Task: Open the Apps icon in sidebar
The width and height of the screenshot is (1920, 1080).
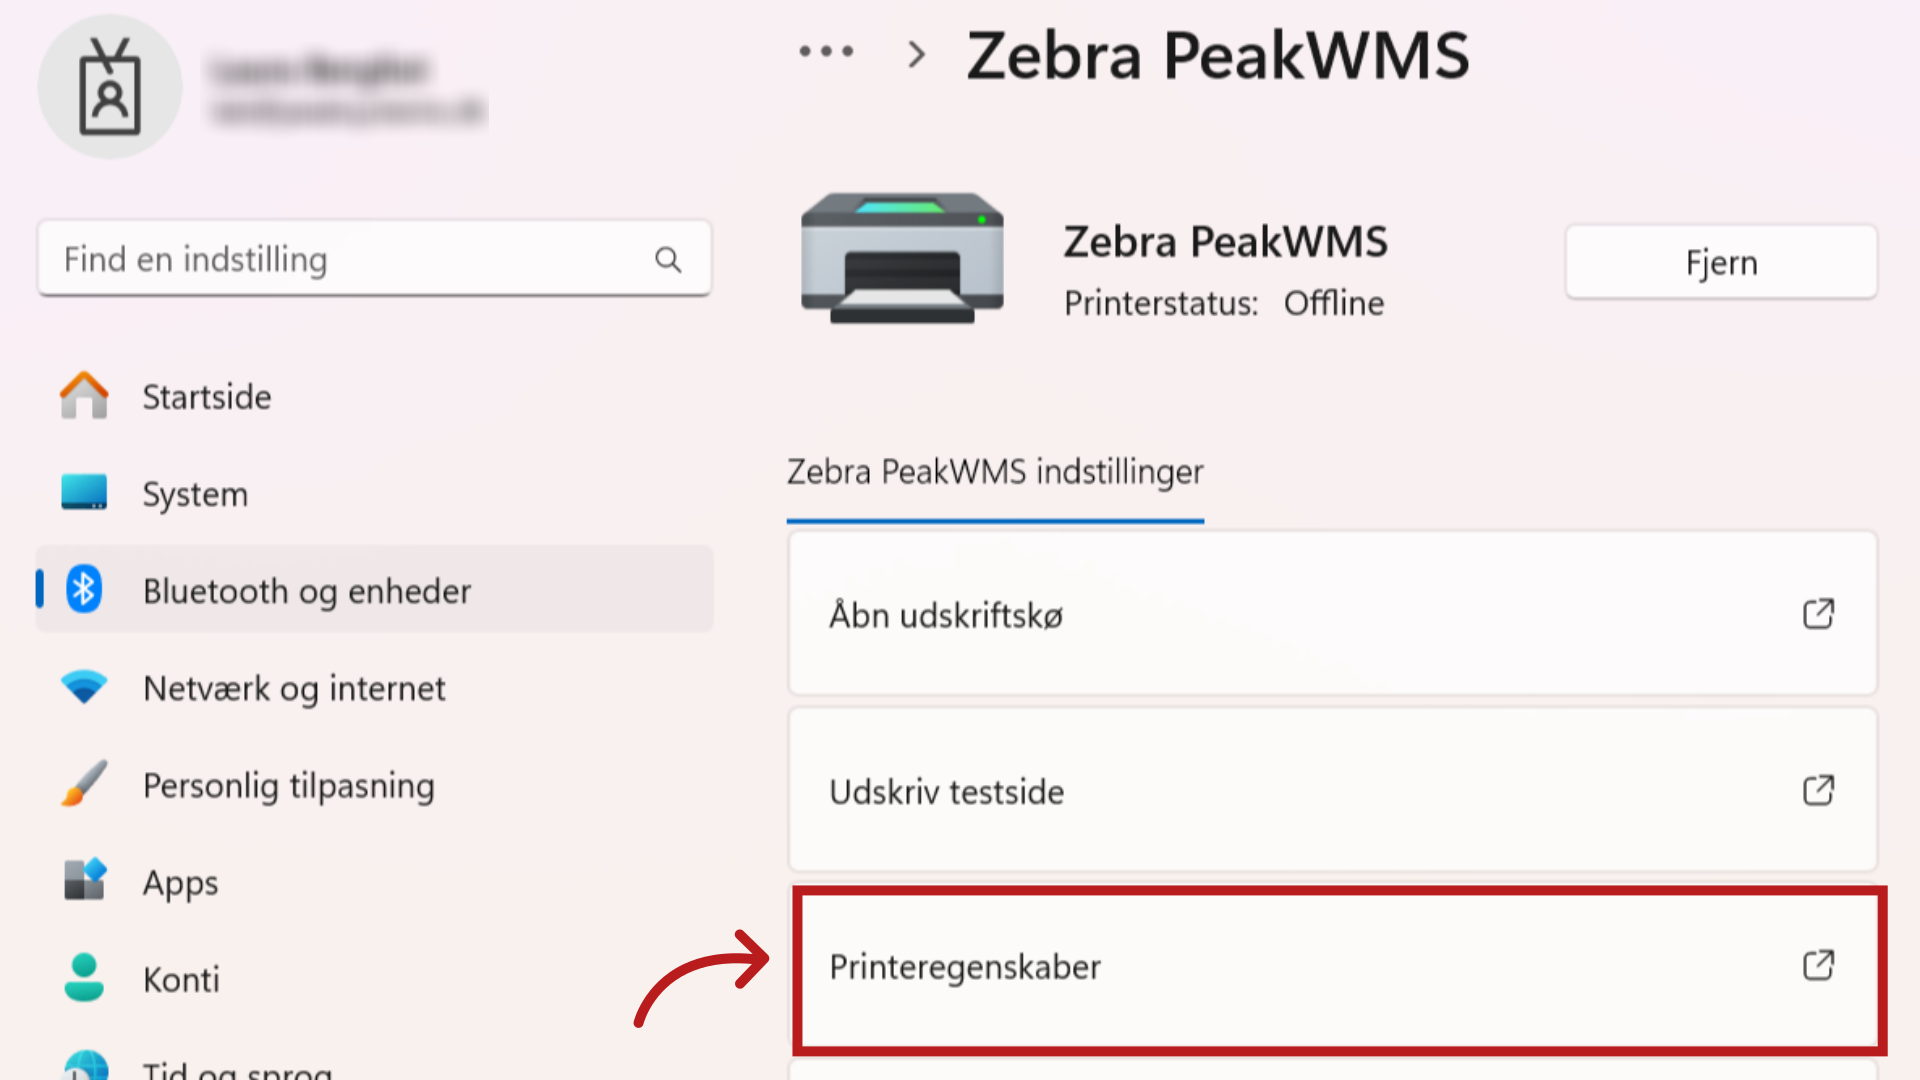Action: [84, 880]
